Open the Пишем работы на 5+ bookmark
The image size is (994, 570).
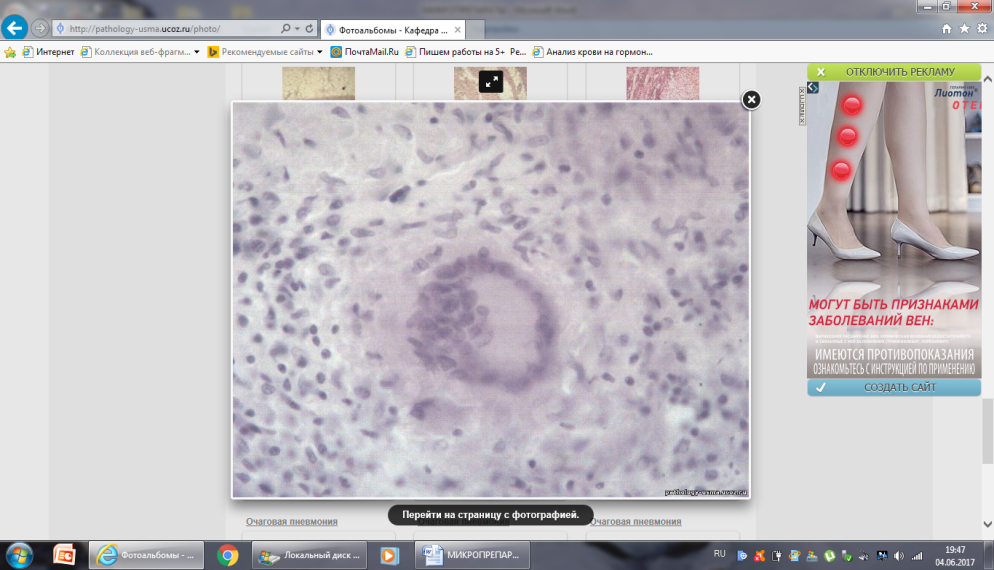click(x=465, y=52)
